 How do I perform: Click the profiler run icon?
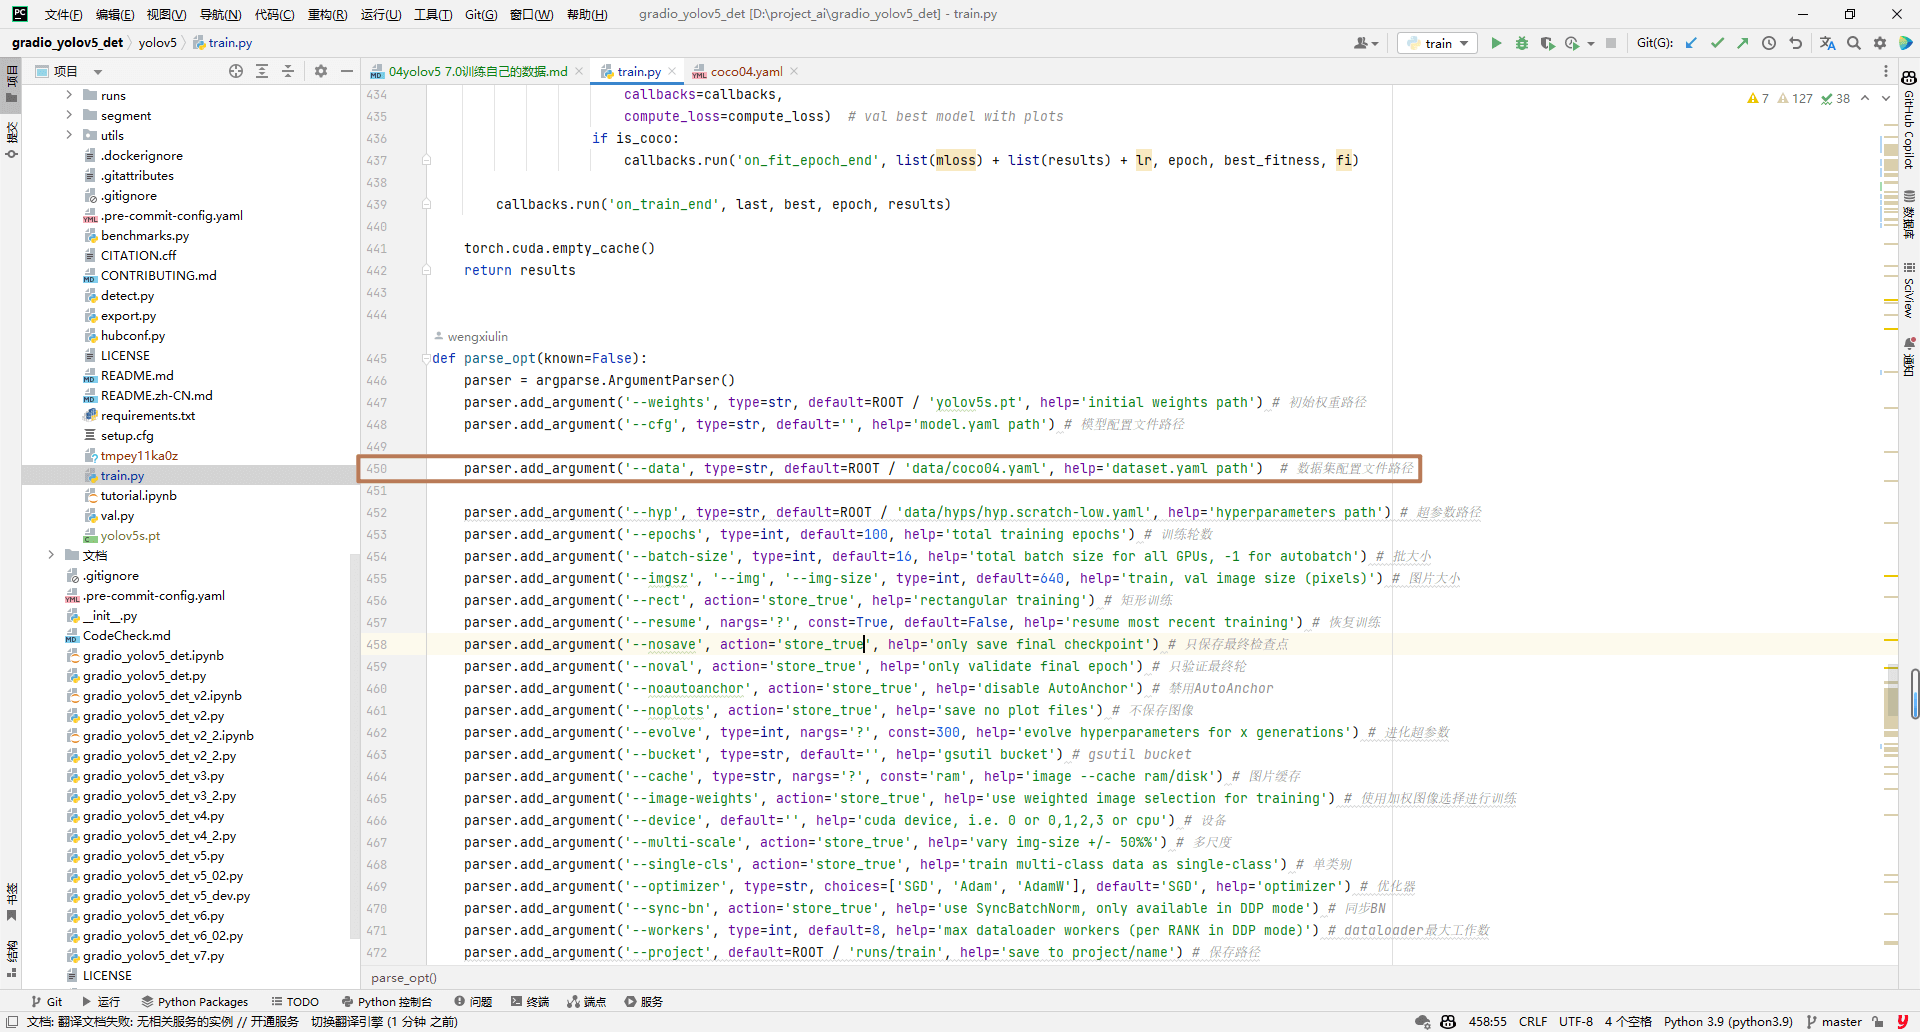click(1572, 43)
